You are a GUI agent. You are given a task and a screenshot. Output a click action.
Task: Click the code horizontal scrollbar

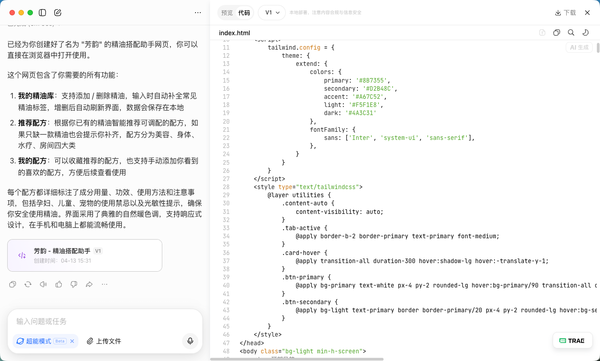pyautogui.click(x=297, y=359)
